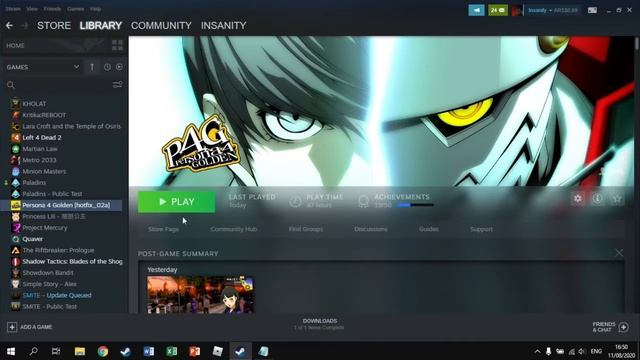
Task: Click the library HOME button
Action: point(15,45)
